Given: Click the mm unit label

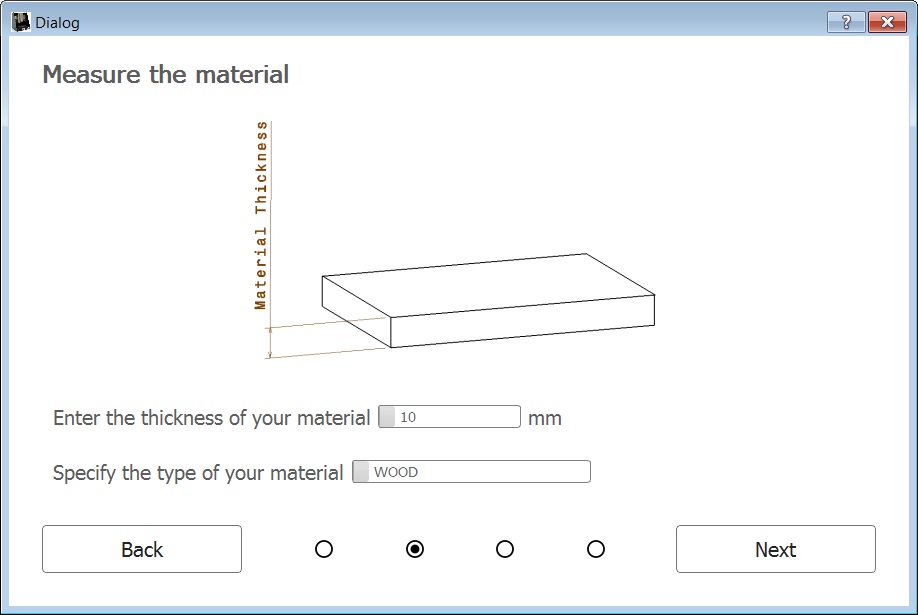Looking at the screenshot, I should pyautogui.click(x=544, y=418).
